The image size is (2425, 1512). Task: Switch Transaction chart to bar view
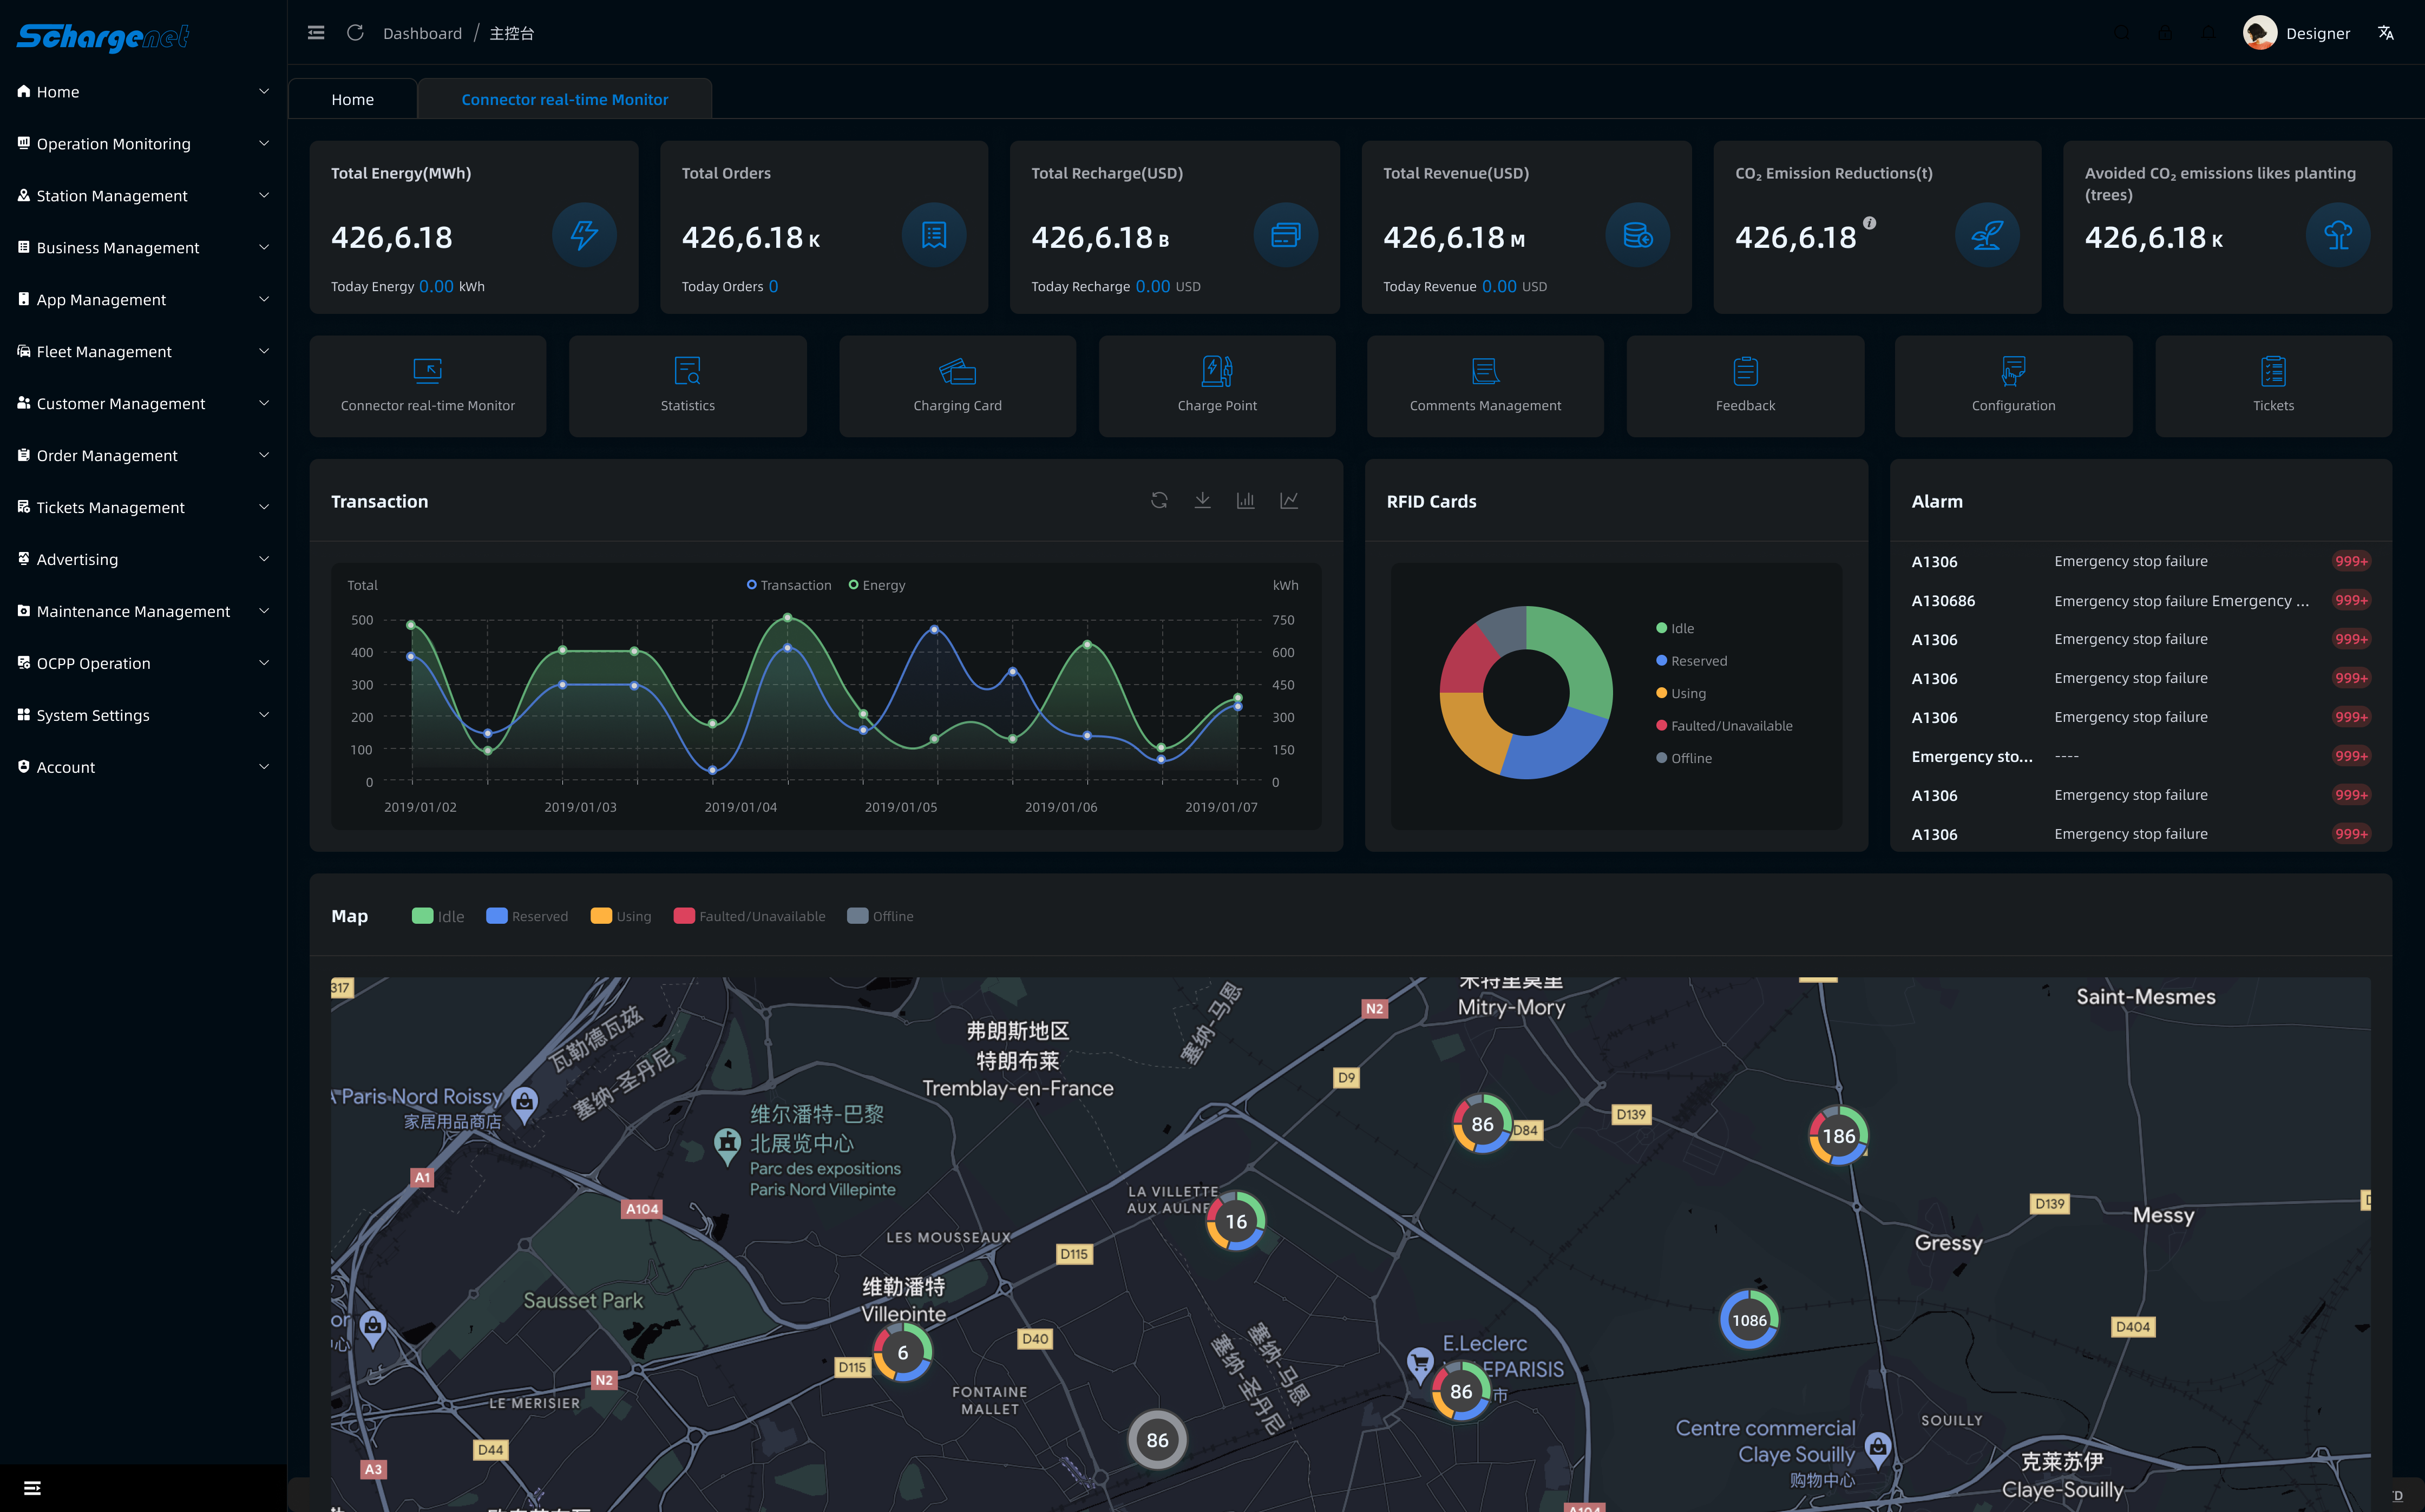[1245, 500]
